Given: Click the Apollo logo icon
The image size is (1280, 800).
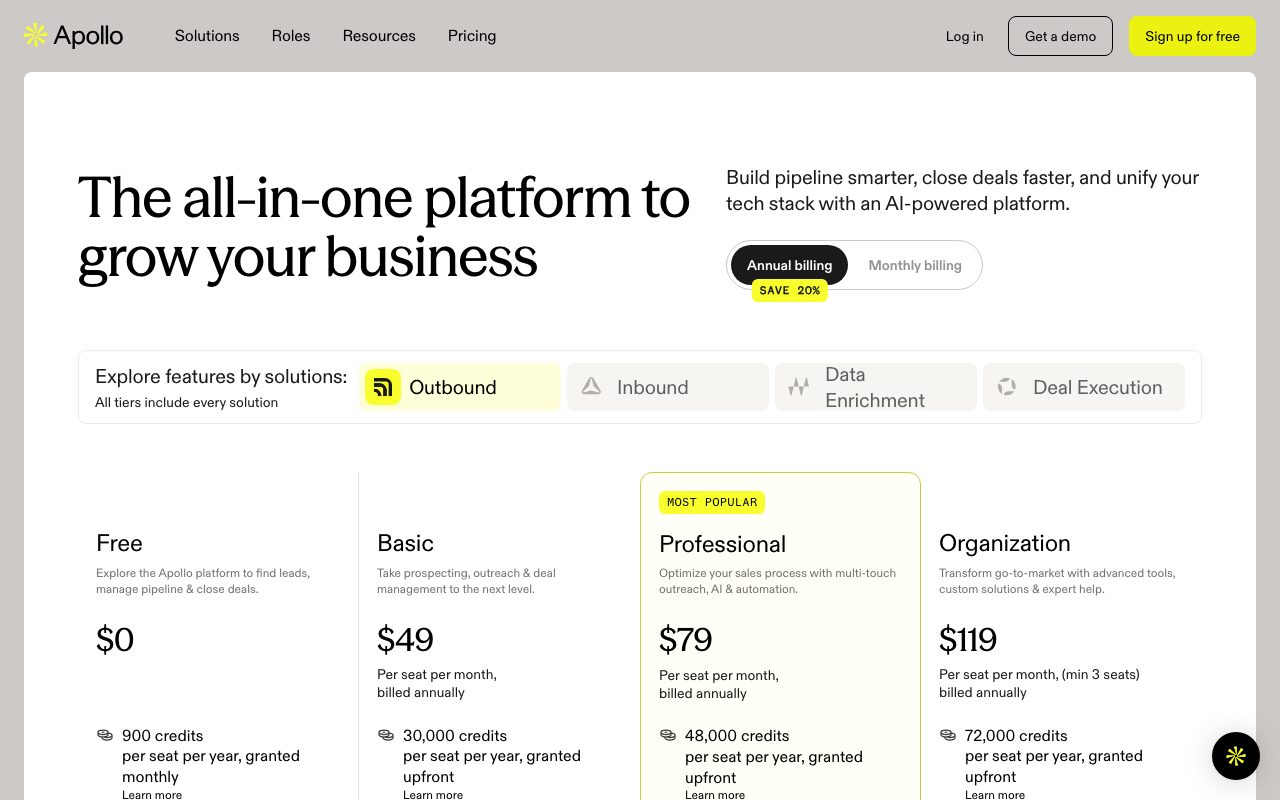Looking at the screenshot, I should (36, 36).
